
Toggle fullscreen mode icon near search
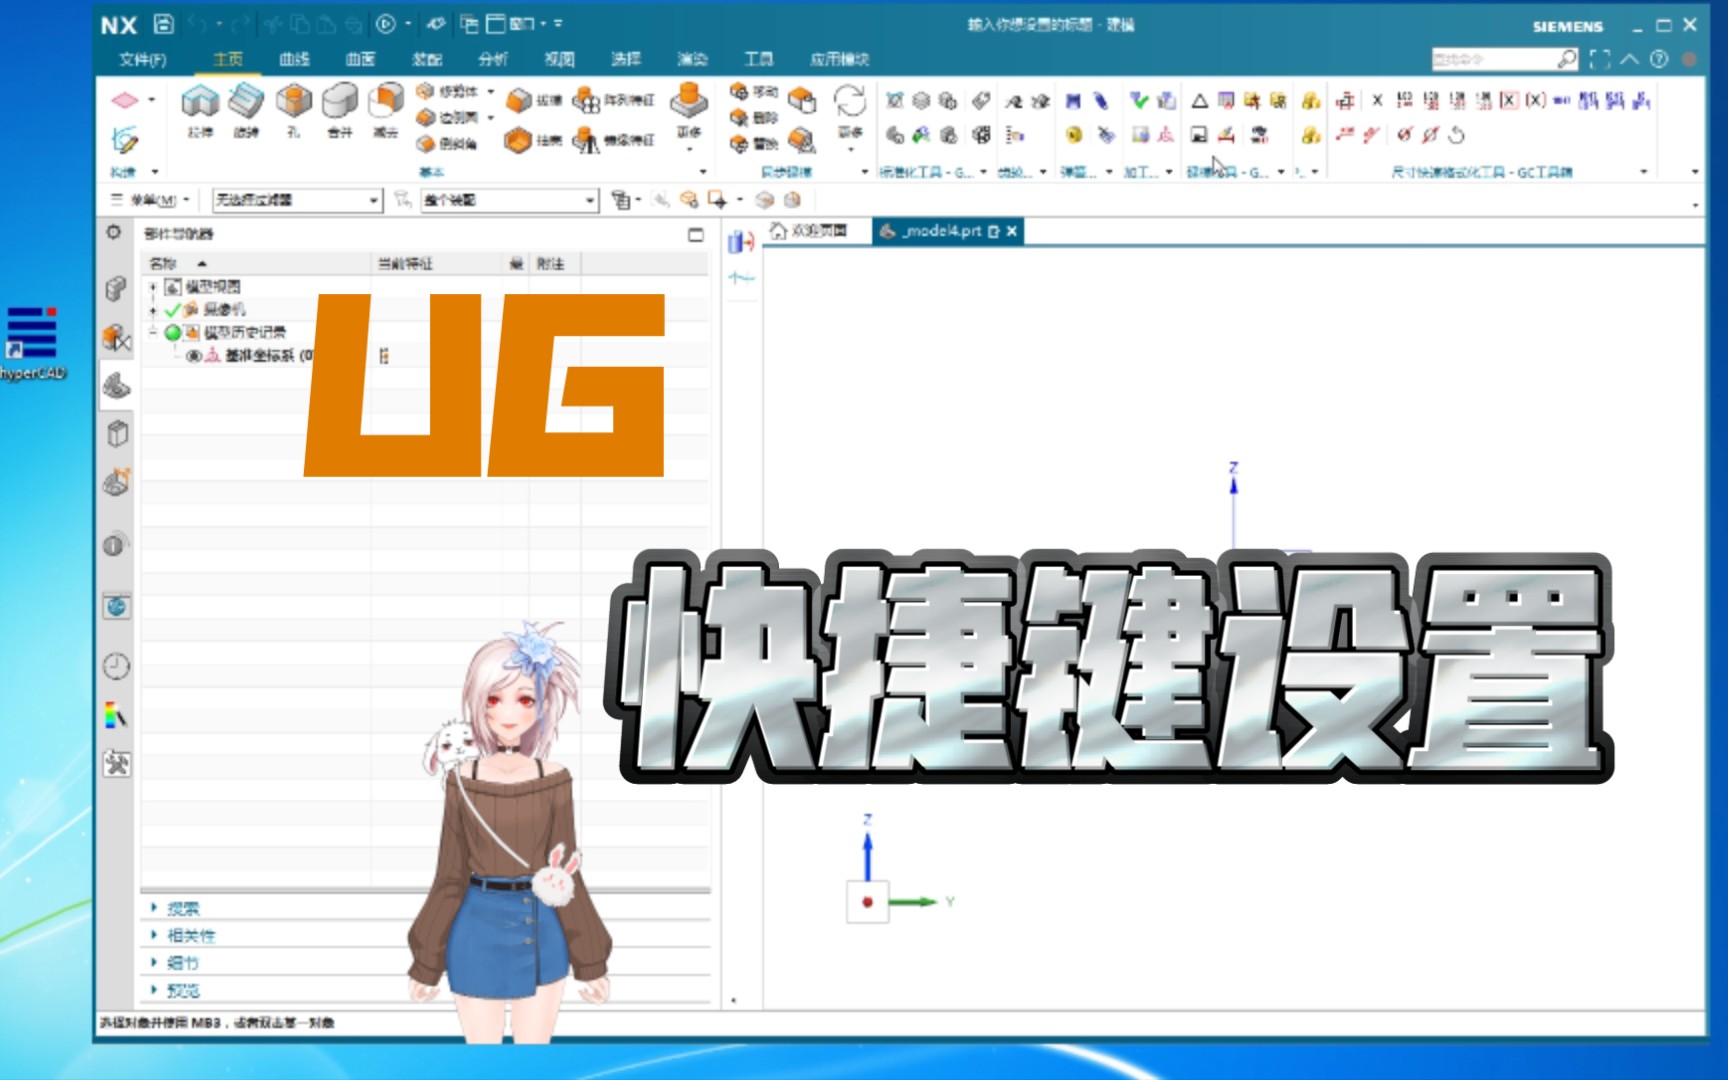tap(1600, 59)
